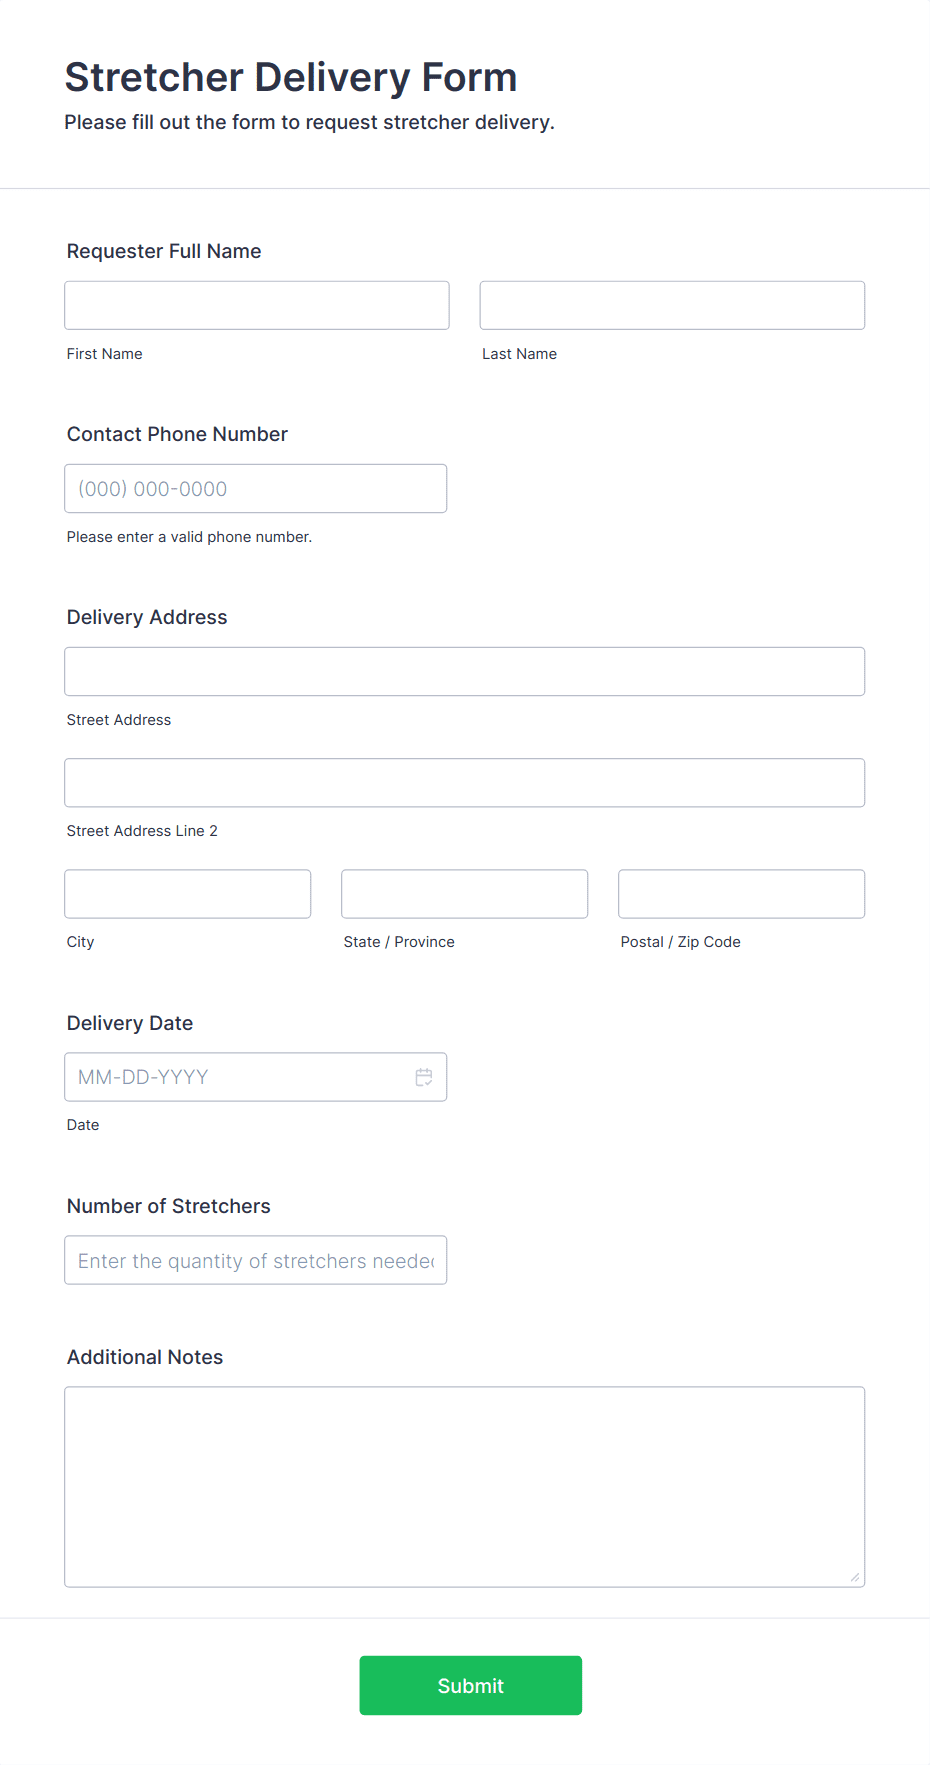This screenshot has width=930, height=1765.
Task: Focus the MM-DD-YYYY date field
Action: 256,1077
